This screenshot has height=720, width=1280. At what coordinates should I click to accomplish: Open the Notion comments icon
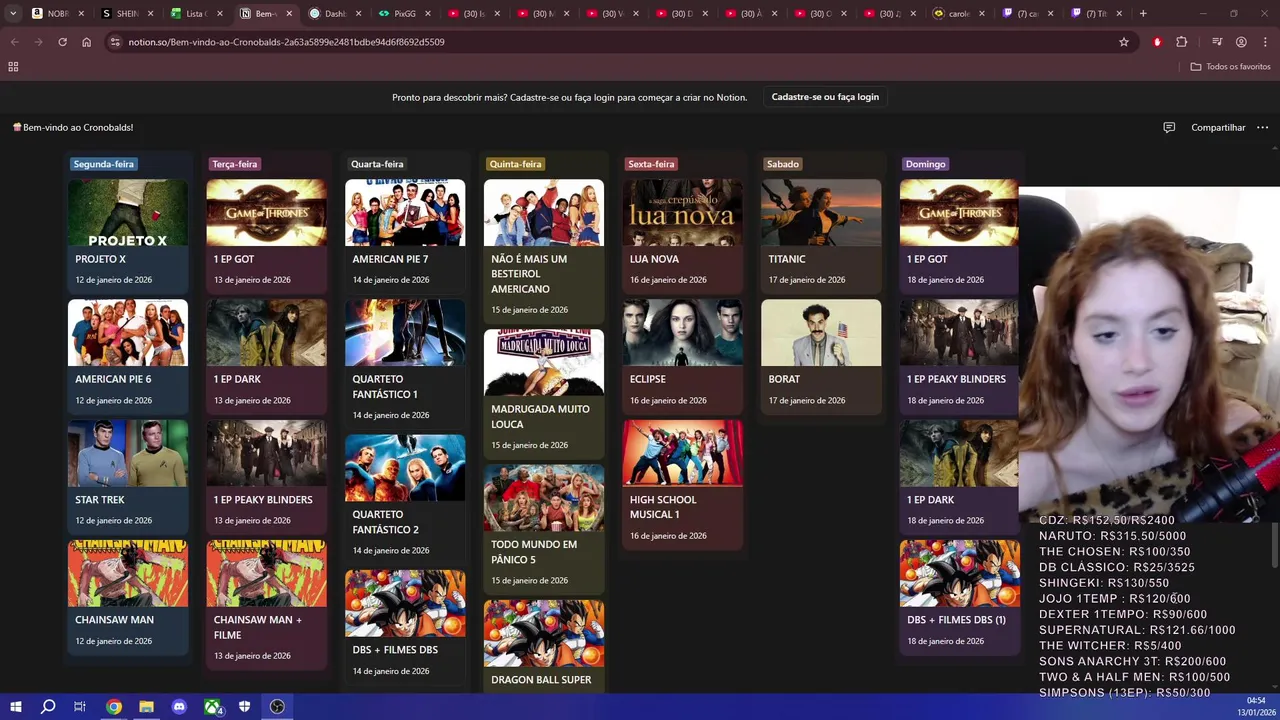coord(1169,128)
